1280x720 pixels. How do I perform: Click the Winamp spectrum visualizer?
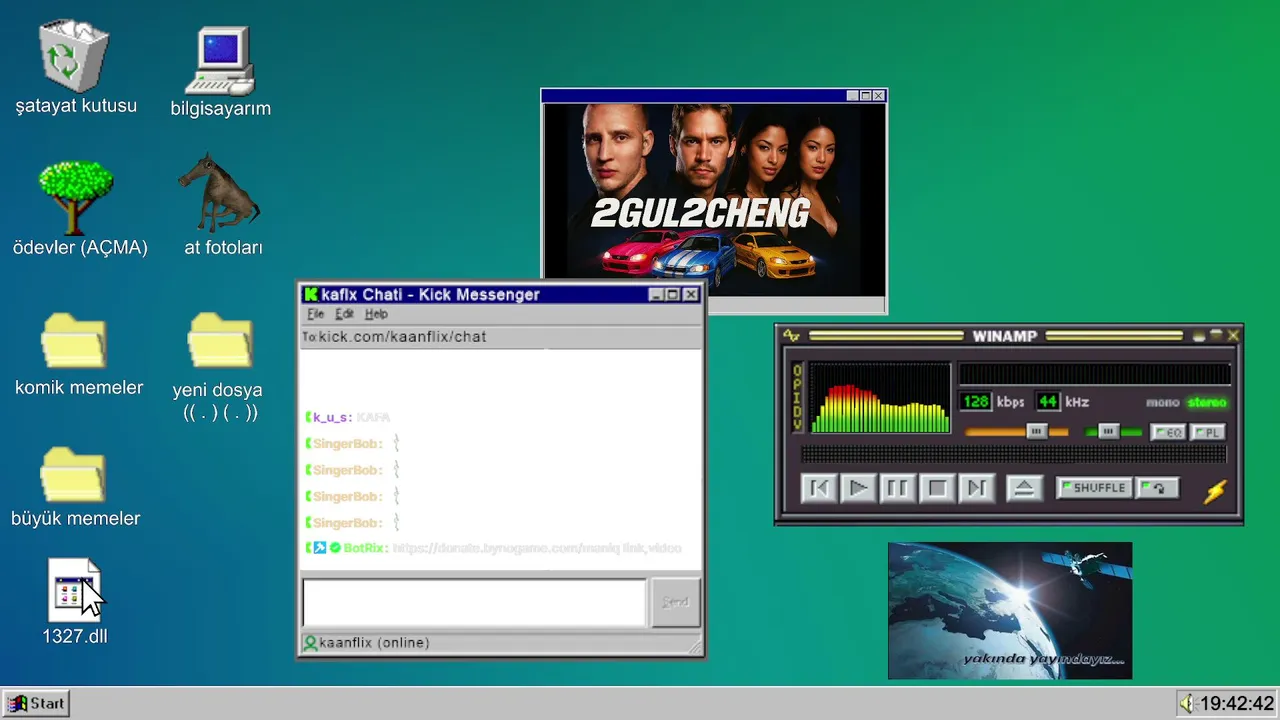[879, 398]
